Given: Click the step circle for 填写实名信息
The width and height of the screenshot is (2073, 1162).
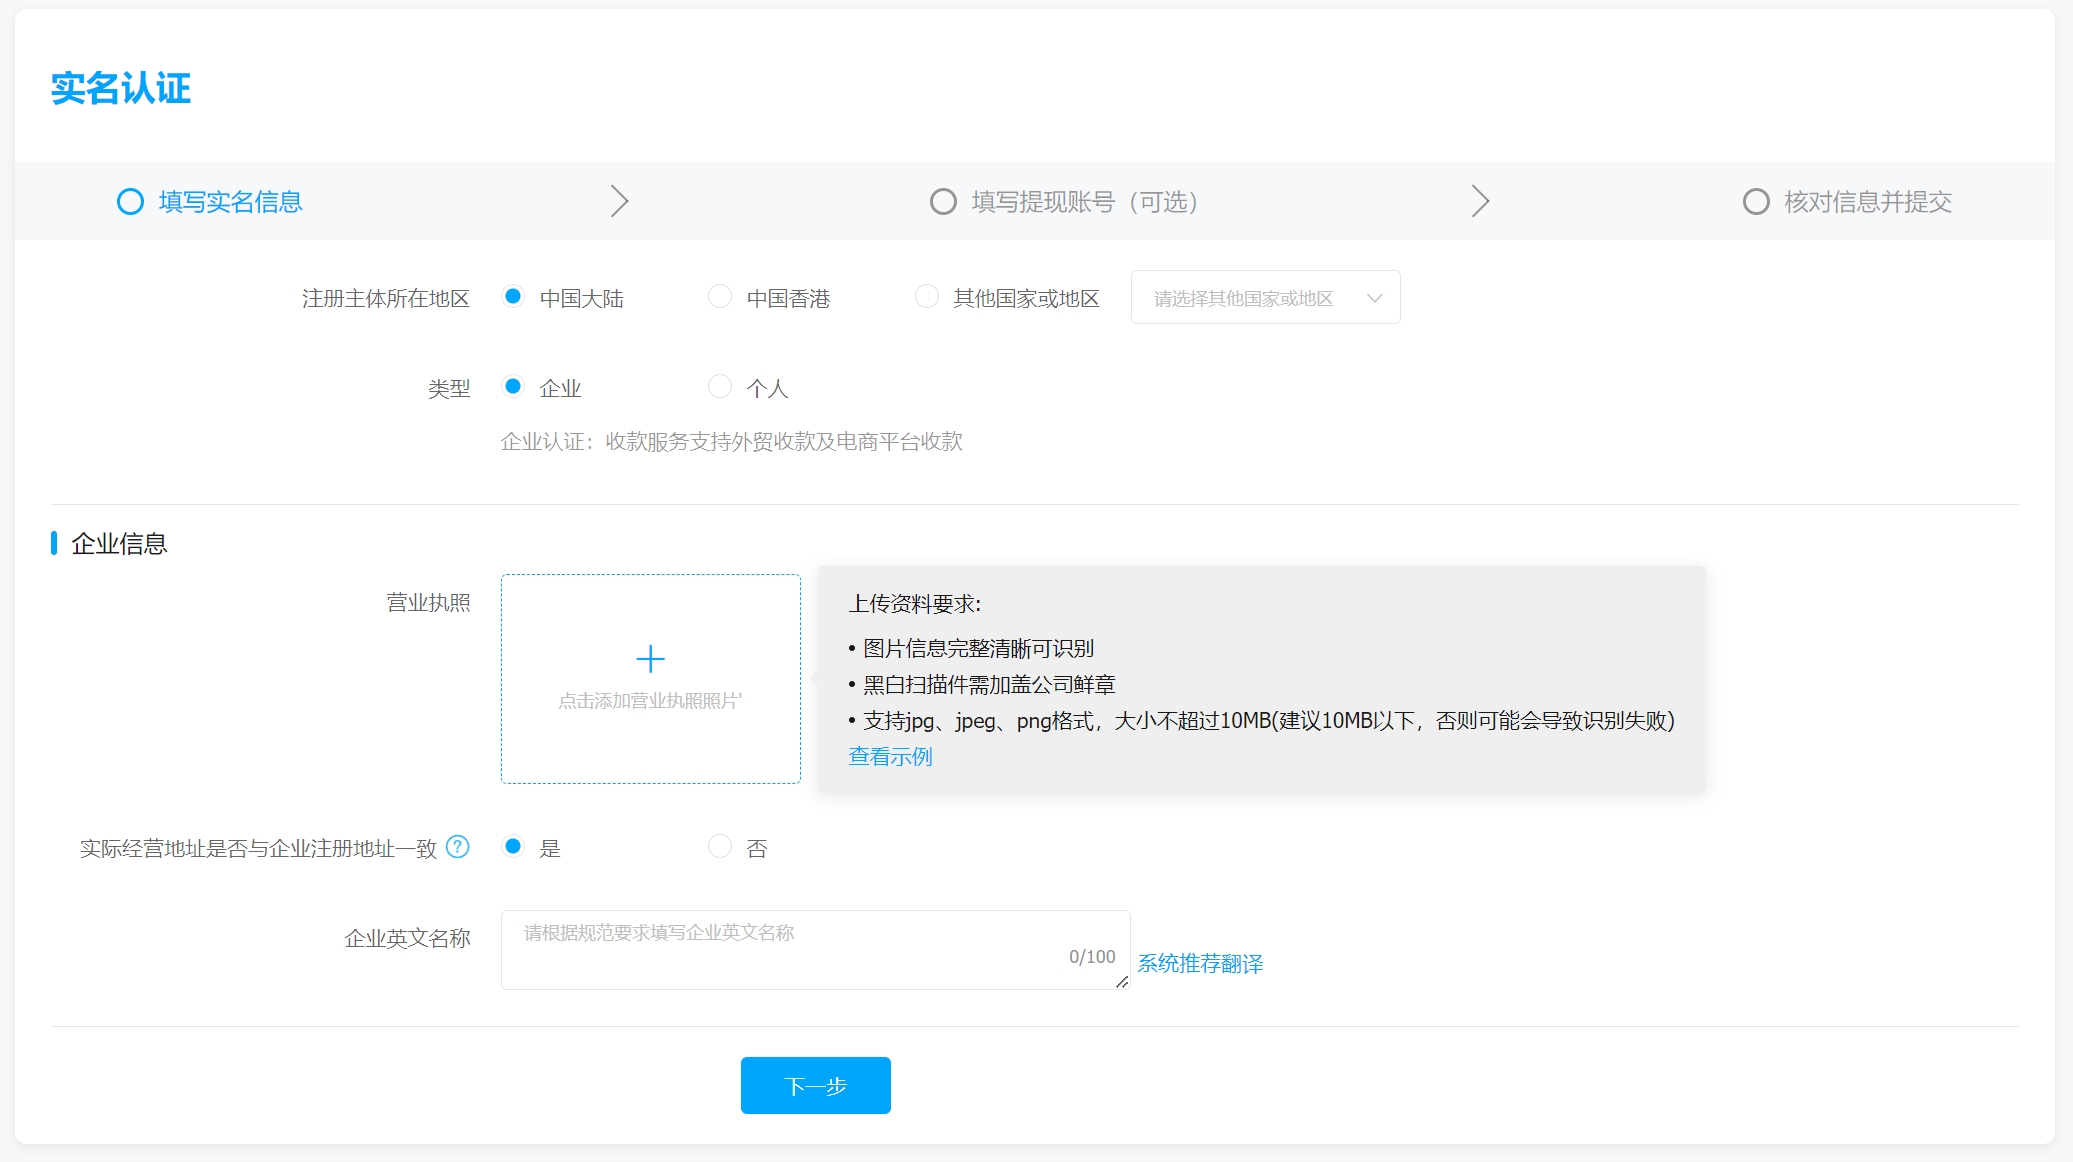Looking at the screenshot, I should click(130, 202).
